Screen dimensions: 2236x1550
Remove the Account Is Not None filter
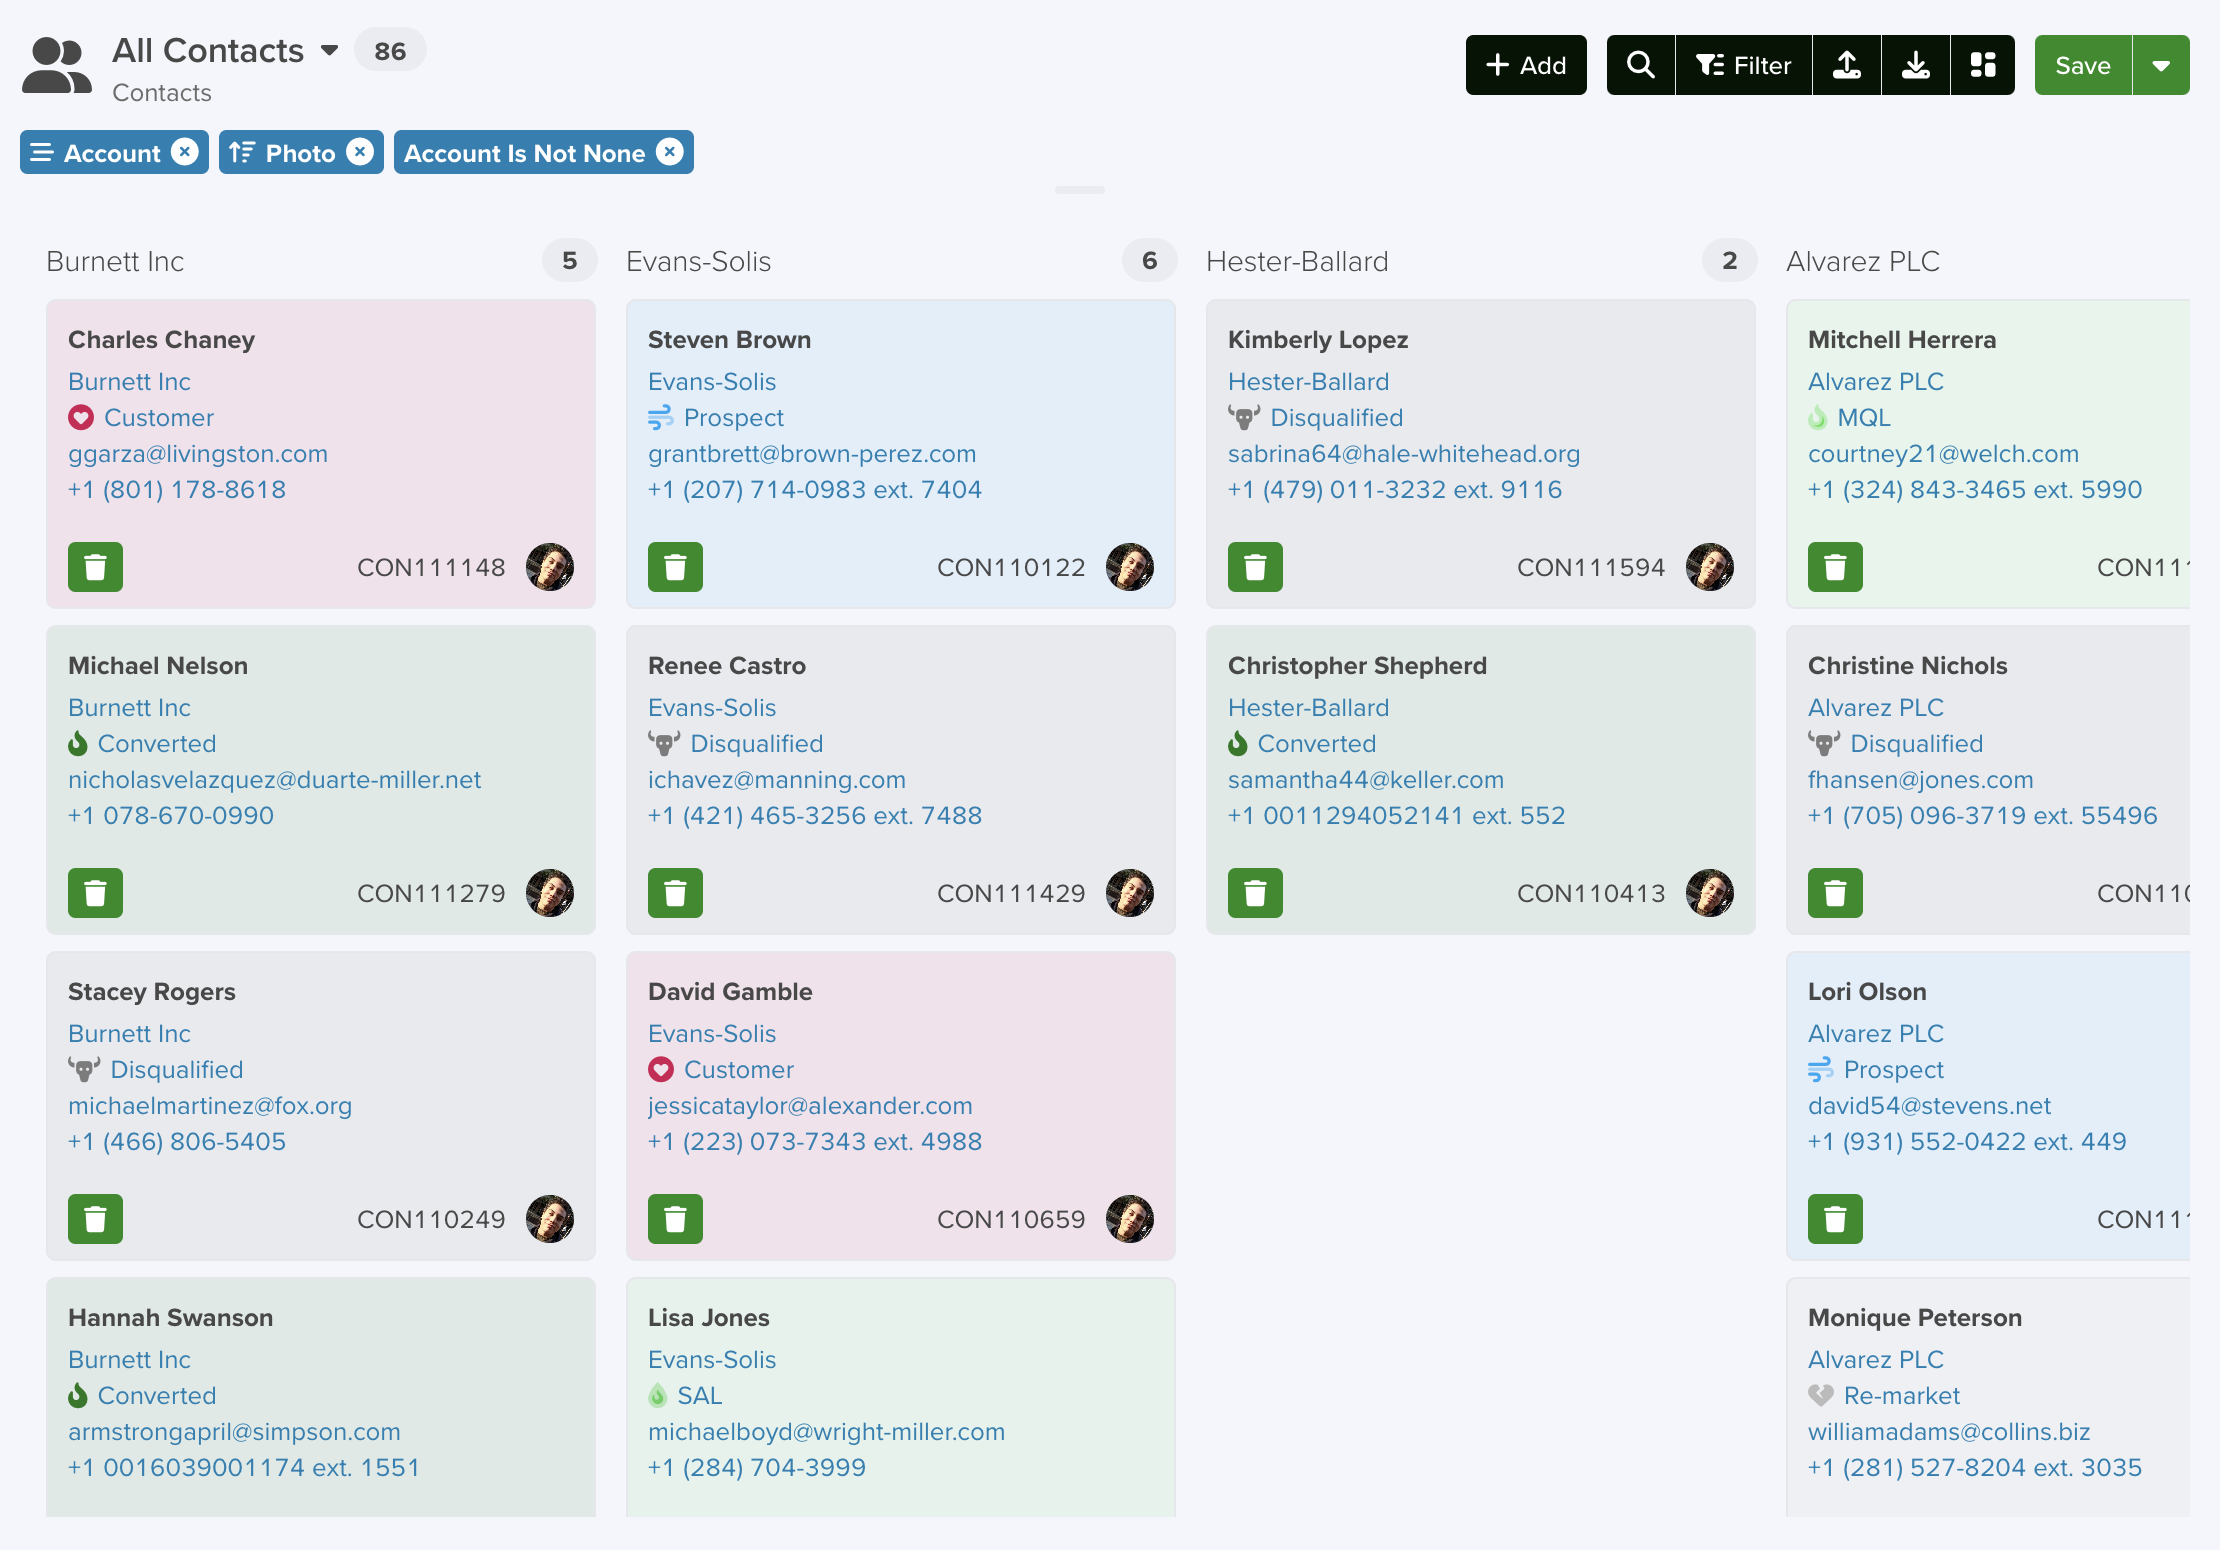pos(670,152)
